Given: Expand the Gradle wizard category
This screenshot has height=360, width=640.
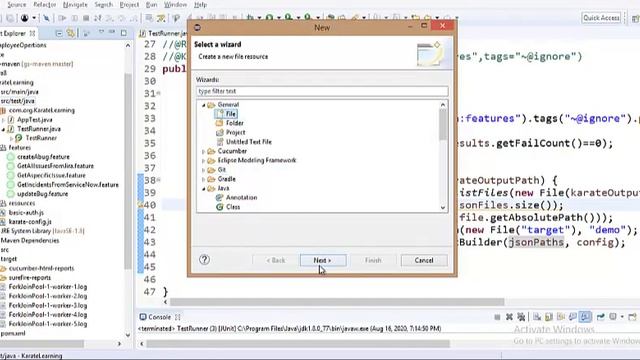Looking at the screenshot, I should pyautogui.click(x=203, y=179).
